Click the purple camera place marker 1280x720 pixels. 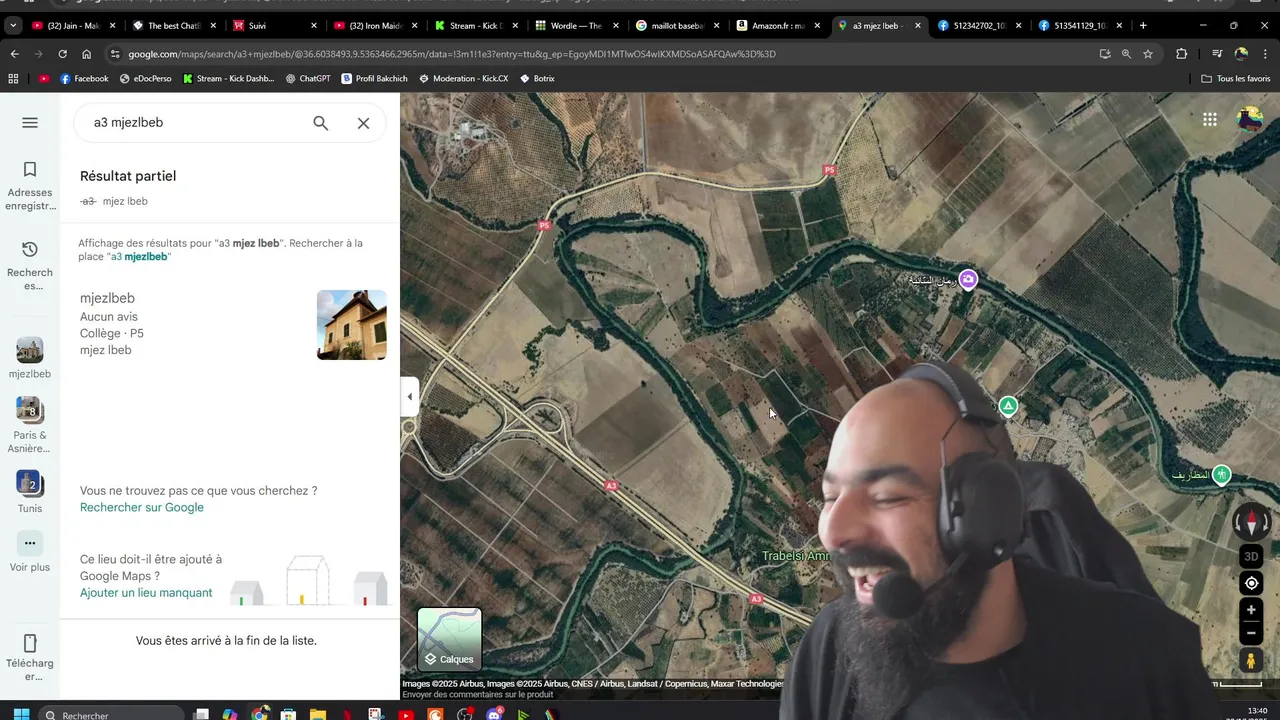pyautogui.click(x=968, y=279)
